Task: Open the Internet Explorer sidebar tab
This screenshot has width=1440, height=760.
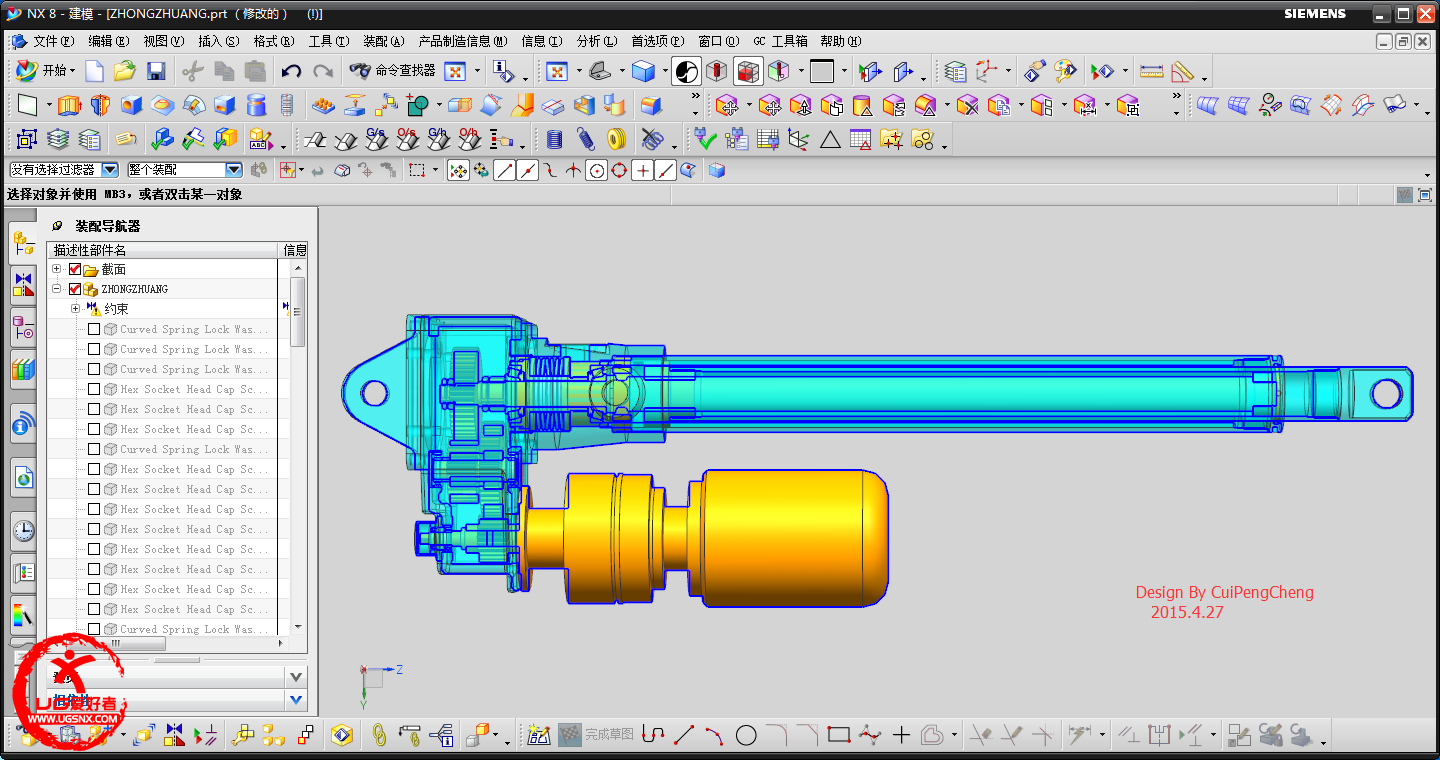Action: point(23,478)
